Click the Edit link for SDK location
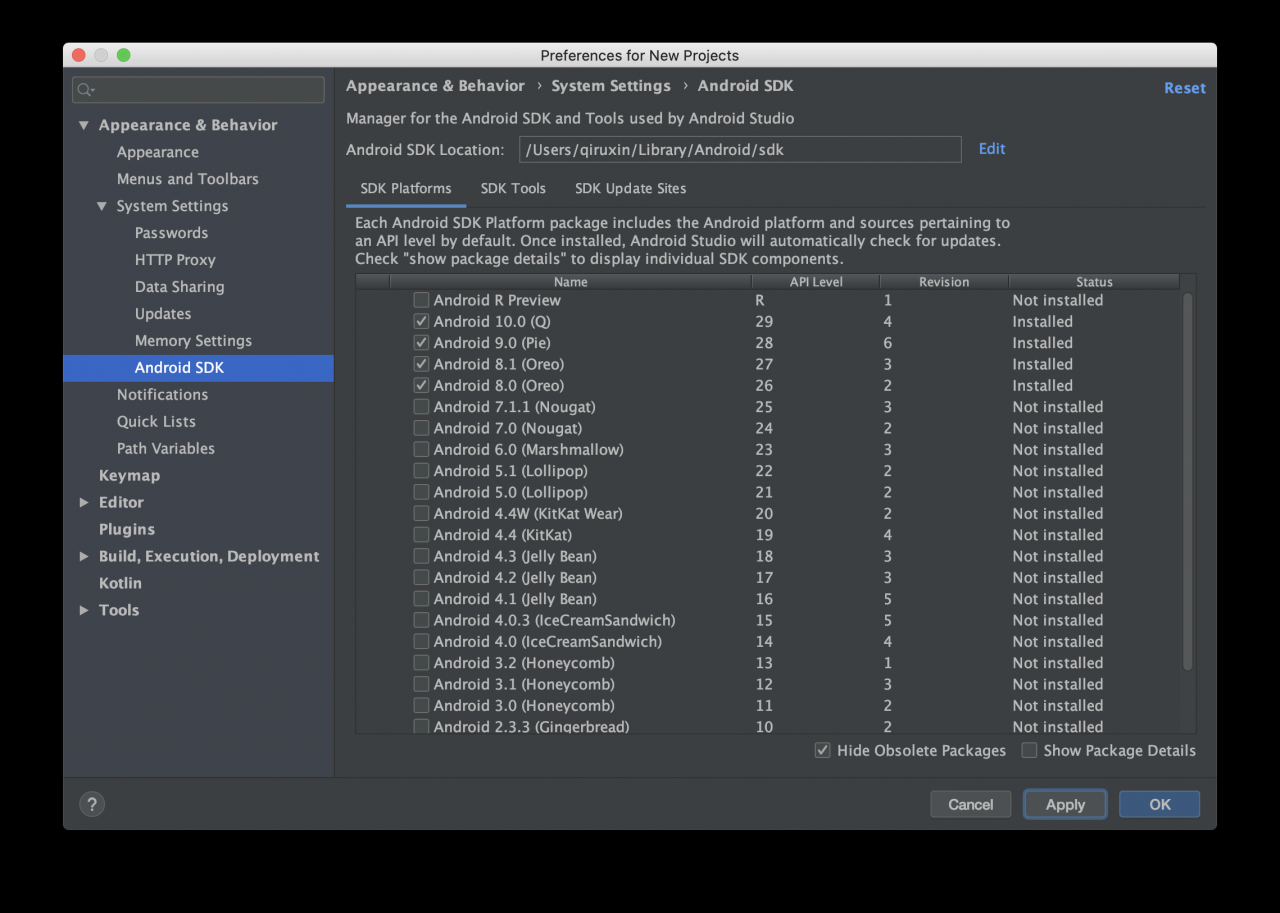Image resolution: width=1280 pixels, height=913 pixels. click(992, 149)
